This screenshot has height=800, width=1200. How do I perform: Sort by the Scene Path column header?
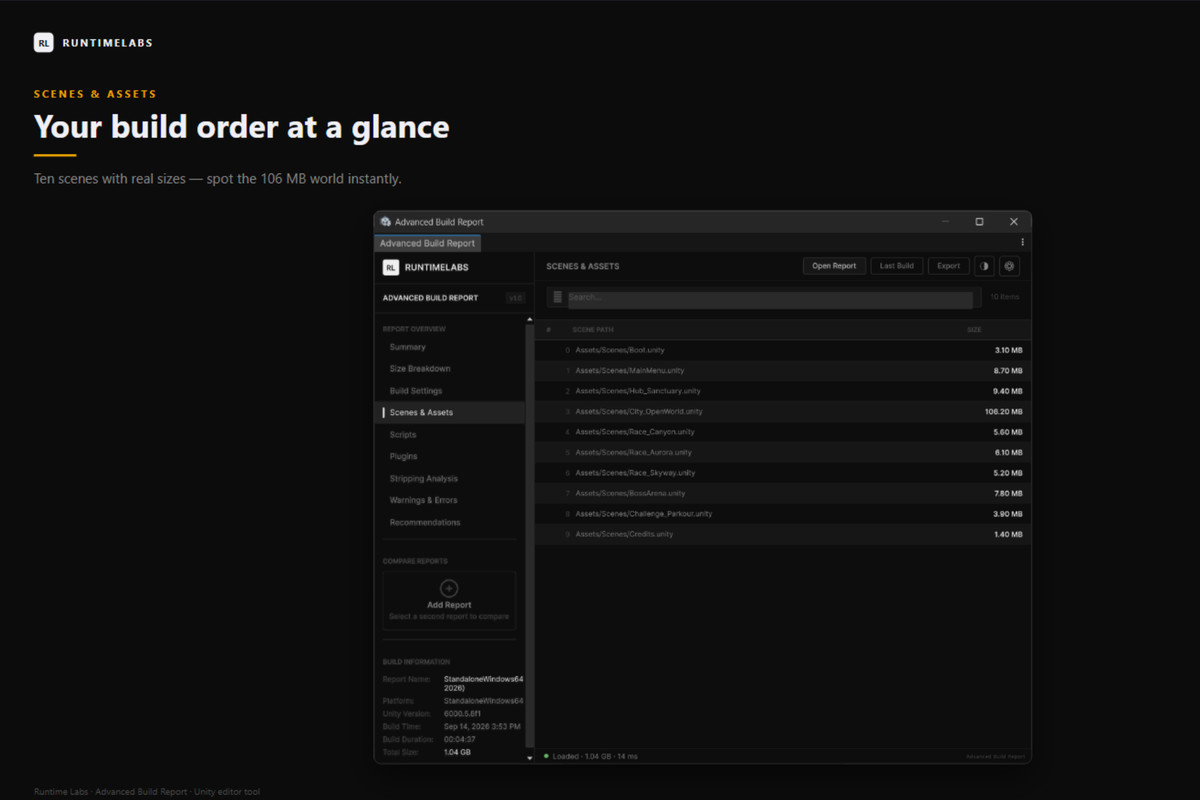click(593, 330)
